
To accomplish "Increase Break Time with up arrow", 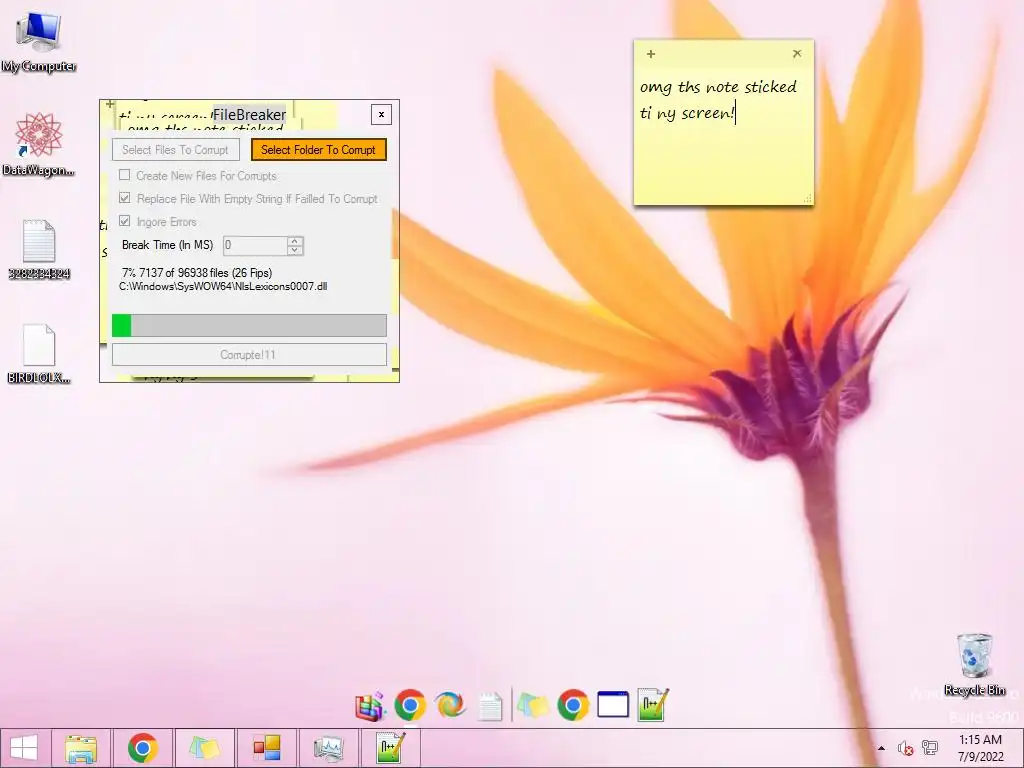I will (x=295, y=241).
